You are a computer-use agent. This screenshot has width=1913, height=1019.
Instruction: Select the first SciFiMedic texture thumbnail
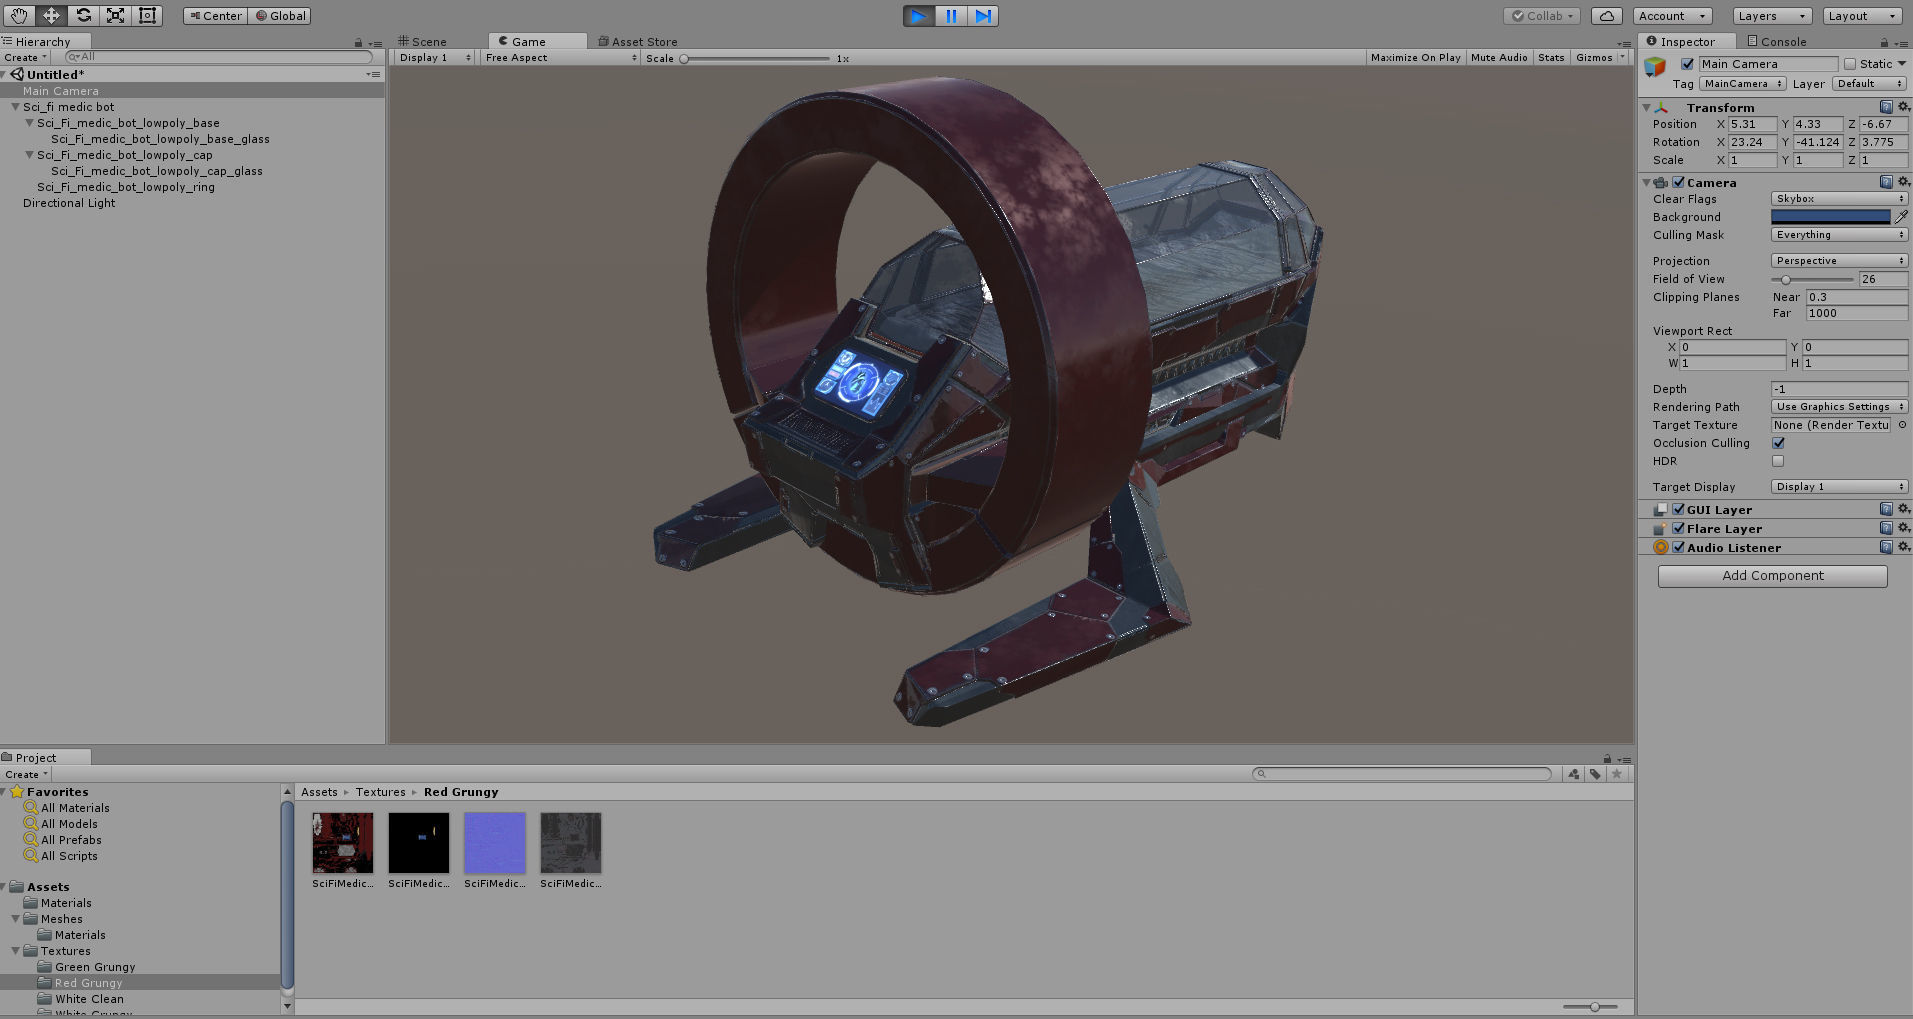click(x=341, y=842)
